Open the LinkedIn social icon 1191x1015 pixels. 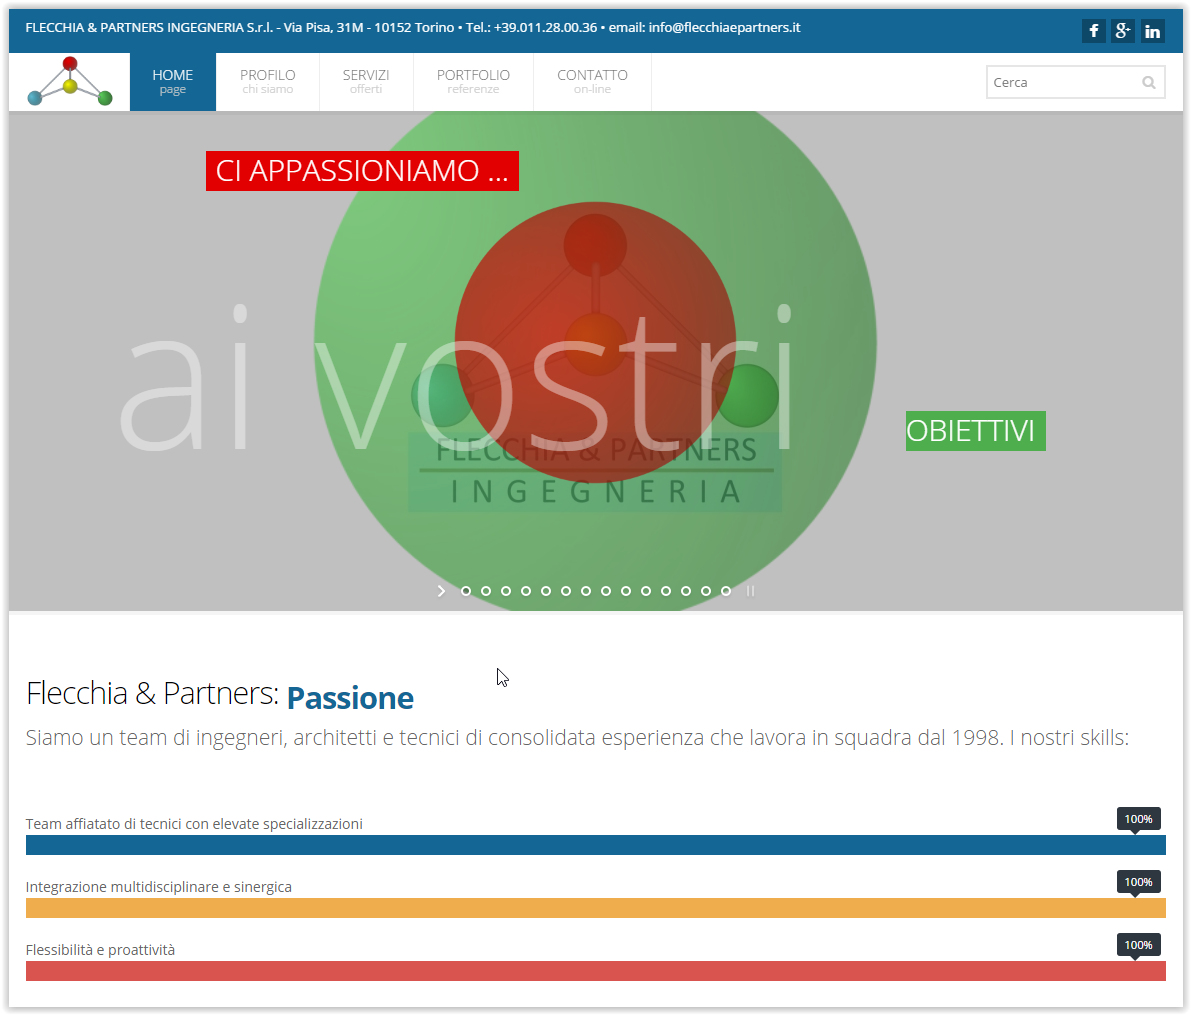point(1152,31)
